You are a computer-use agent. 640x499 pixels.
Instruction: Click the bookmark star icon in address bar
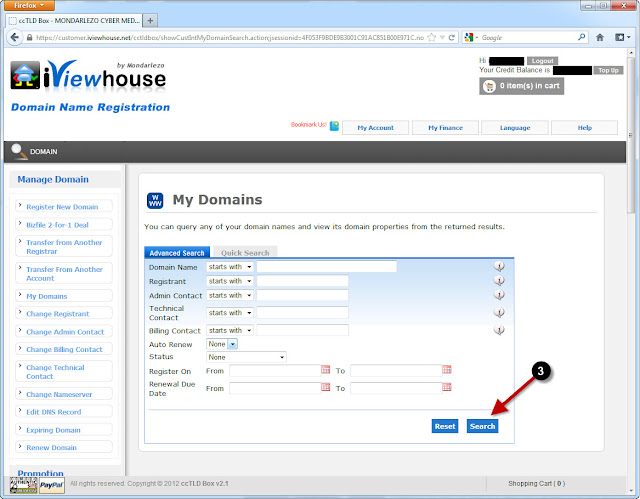(431, 38)
